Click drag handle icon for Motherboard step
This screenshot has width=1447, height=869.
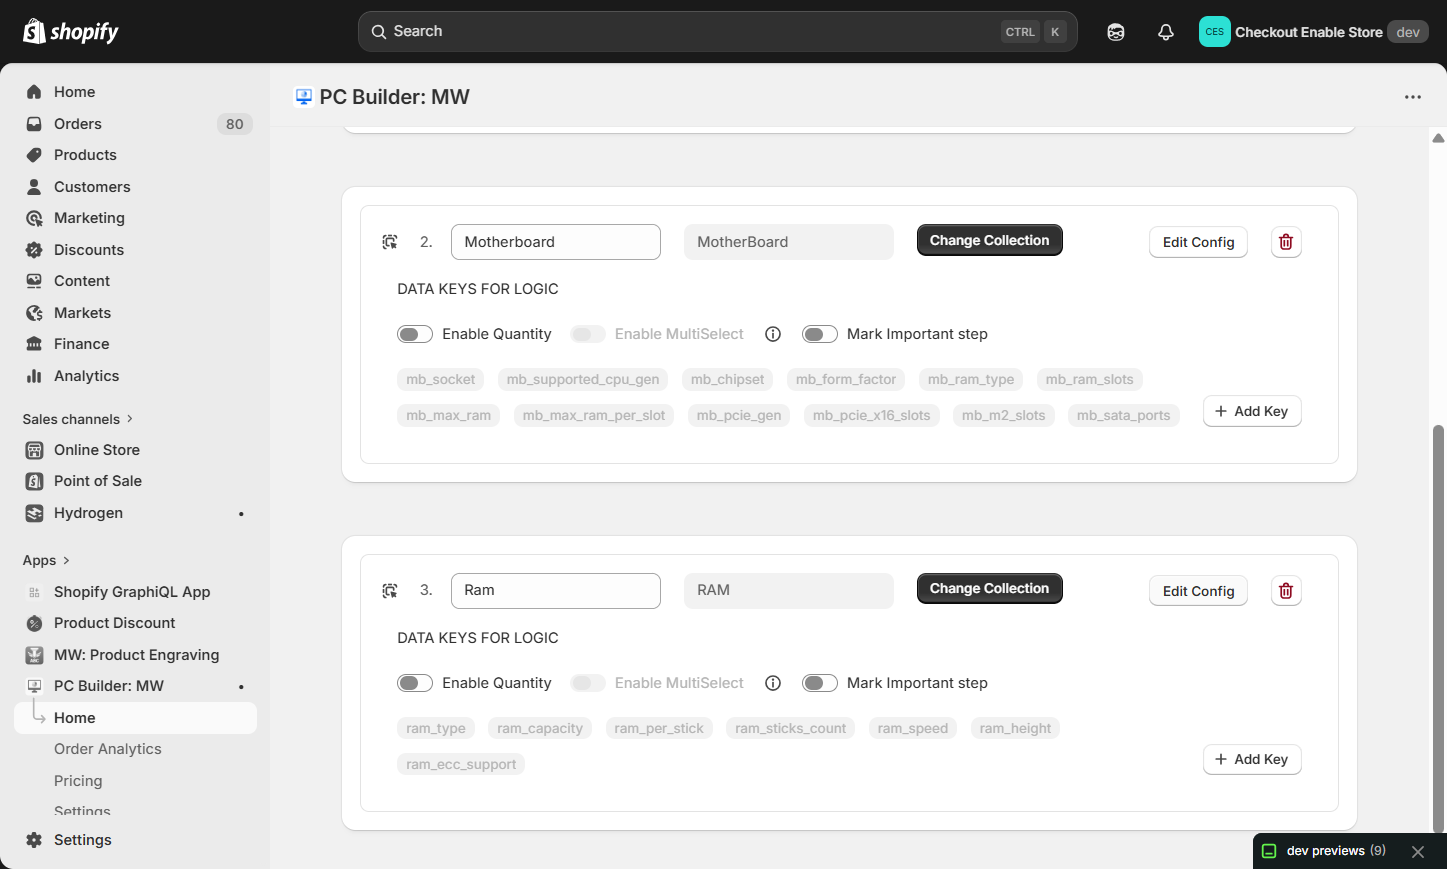coord(390,242)
